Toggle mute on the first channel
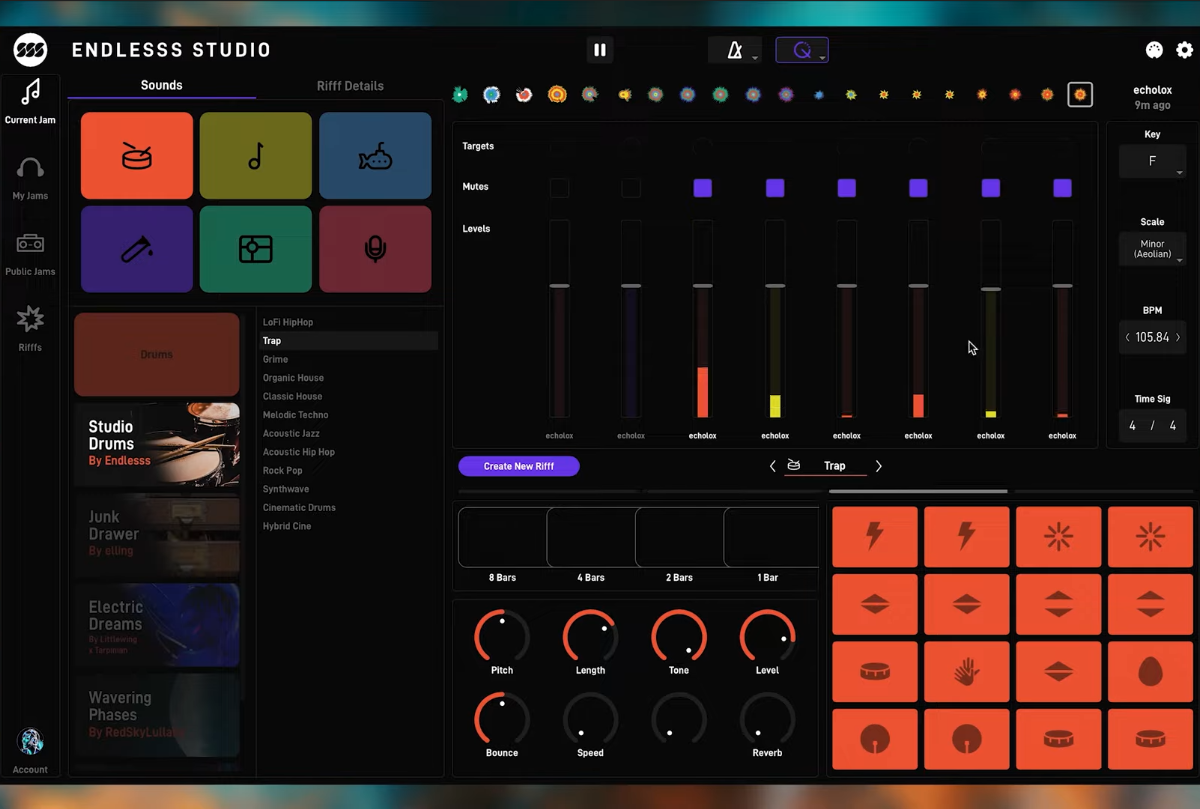This screenshot has height=809, width=1200. click(x=559, y=188)
